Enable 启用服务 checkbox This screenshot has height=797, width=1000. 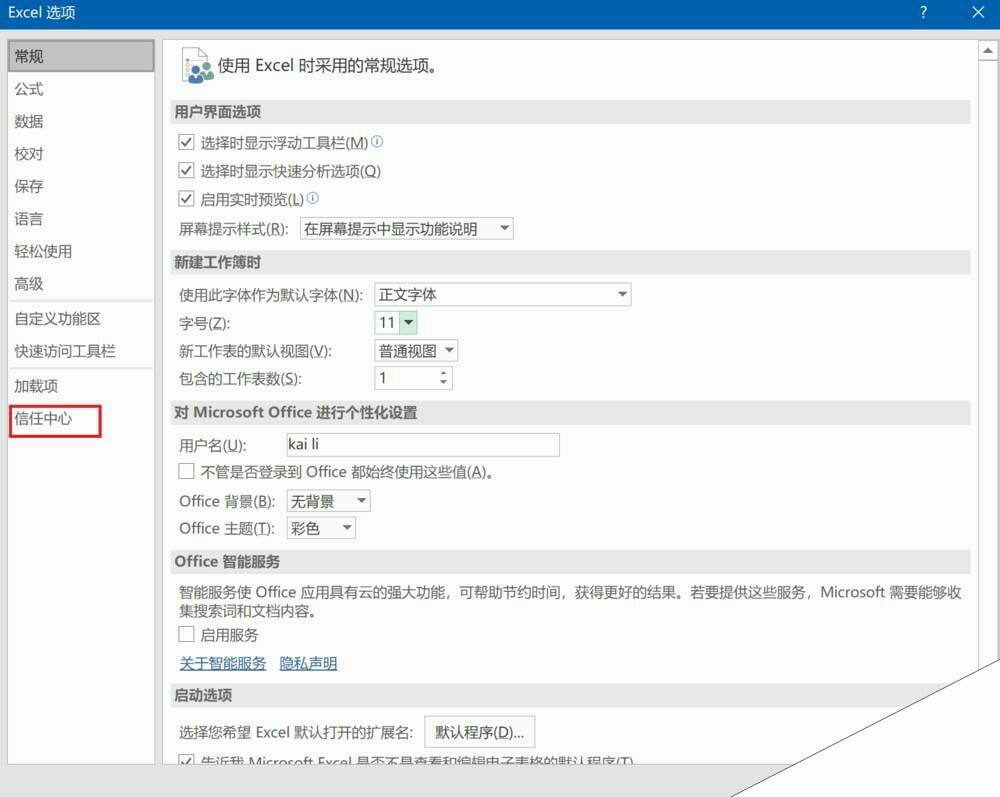[186, 634]
